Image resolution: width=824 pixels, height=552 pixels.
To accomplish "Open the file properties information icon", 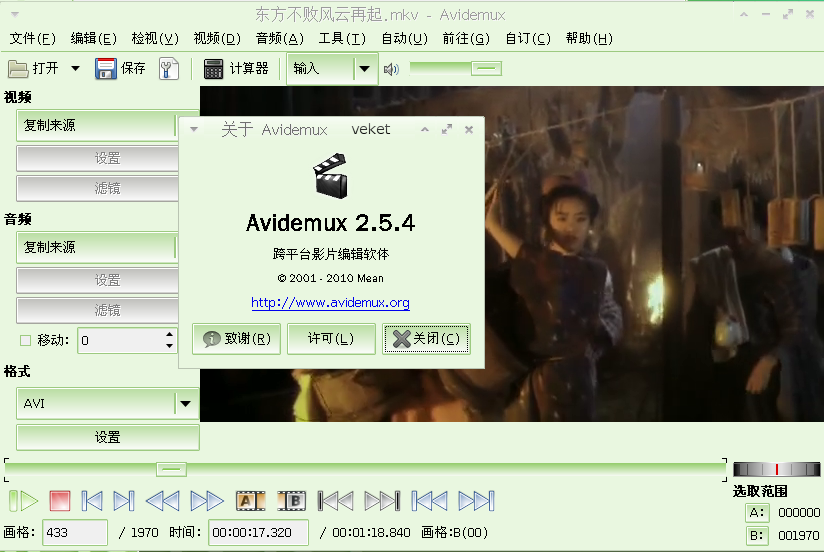I will (169, 68).
